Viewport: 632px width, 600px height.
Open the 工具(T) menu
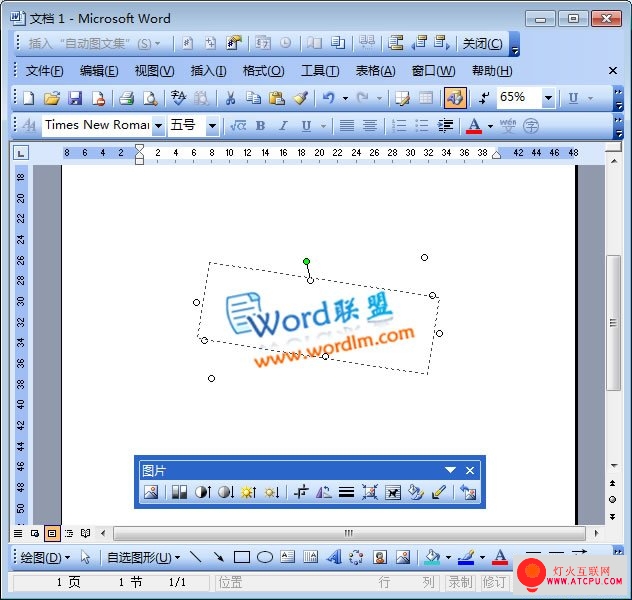320,71
